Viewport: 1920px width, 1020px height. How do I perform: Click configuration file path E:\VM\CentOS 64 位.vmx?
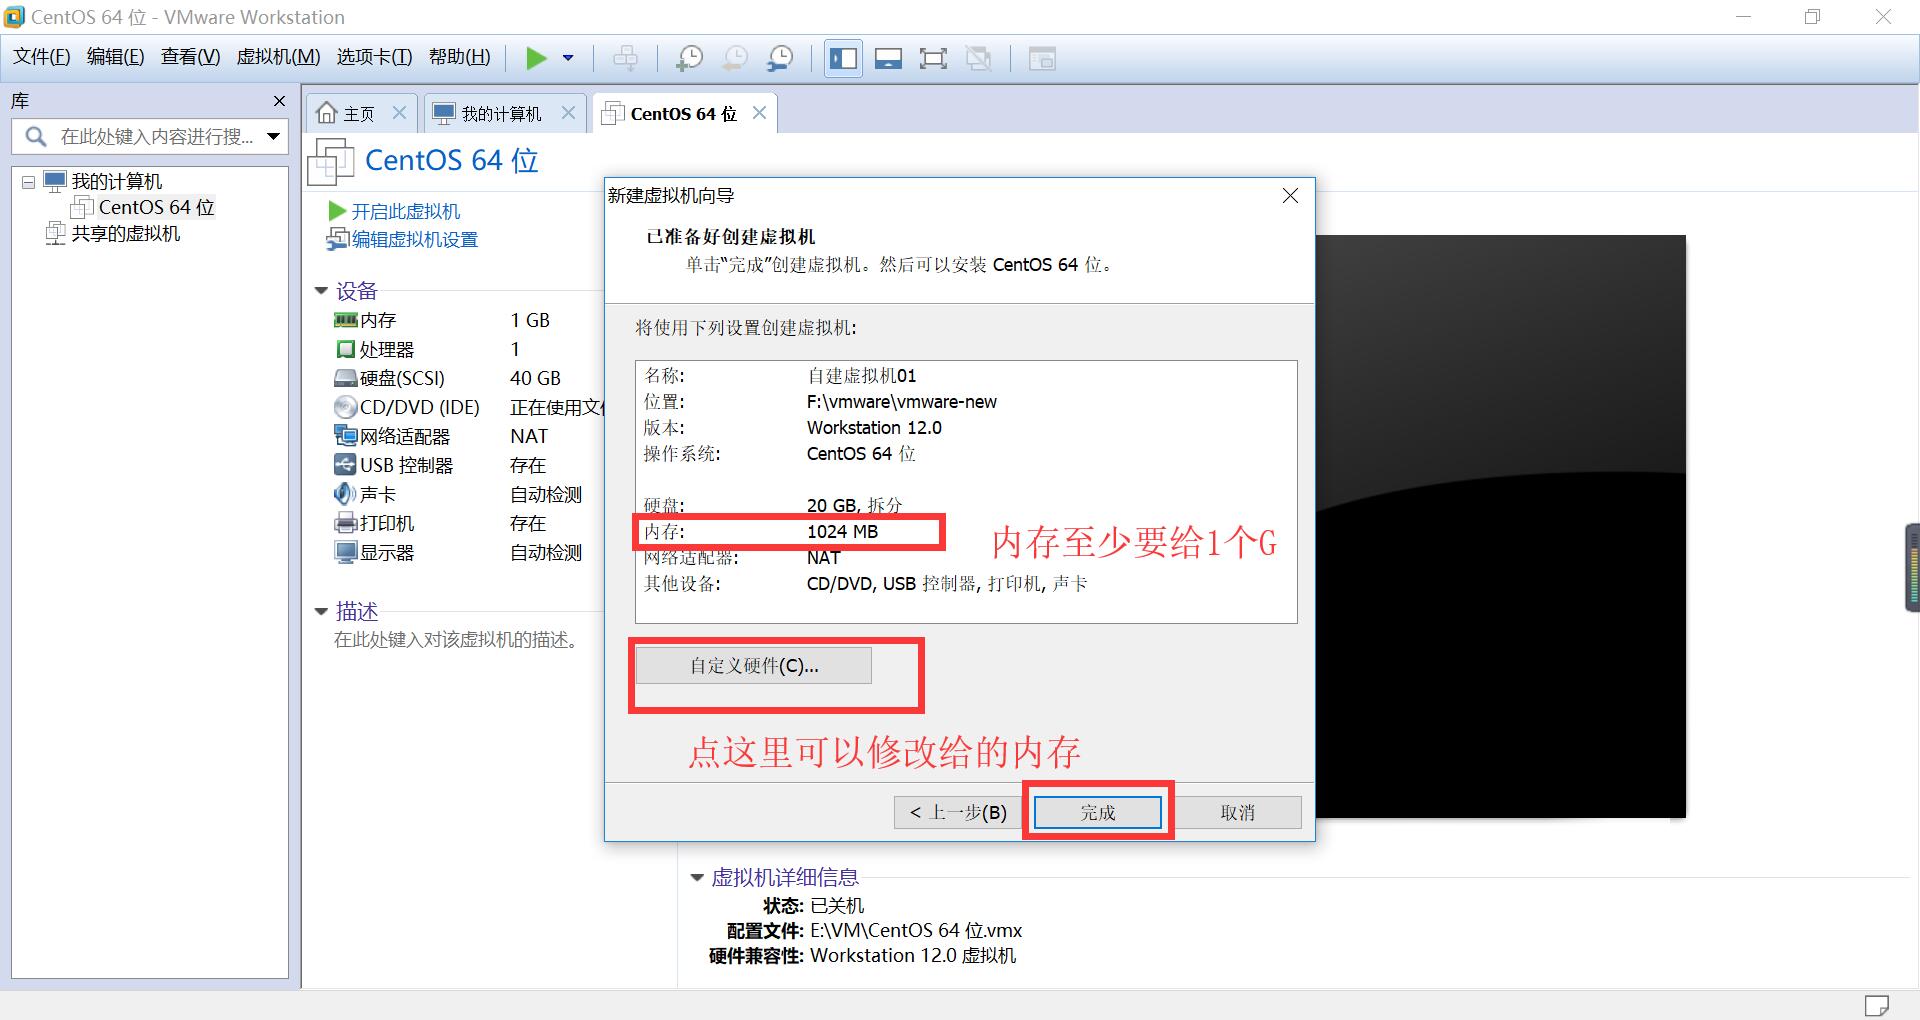(916, 931)
